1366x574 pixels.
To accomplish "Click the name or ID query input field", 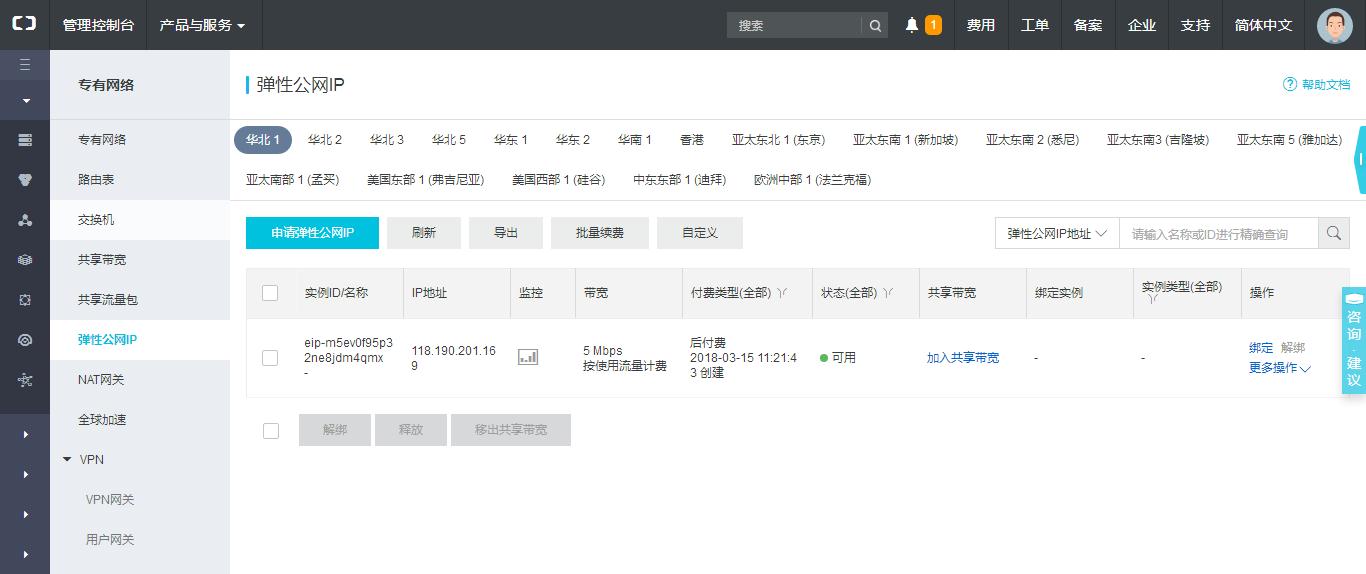I will 1218,233.
